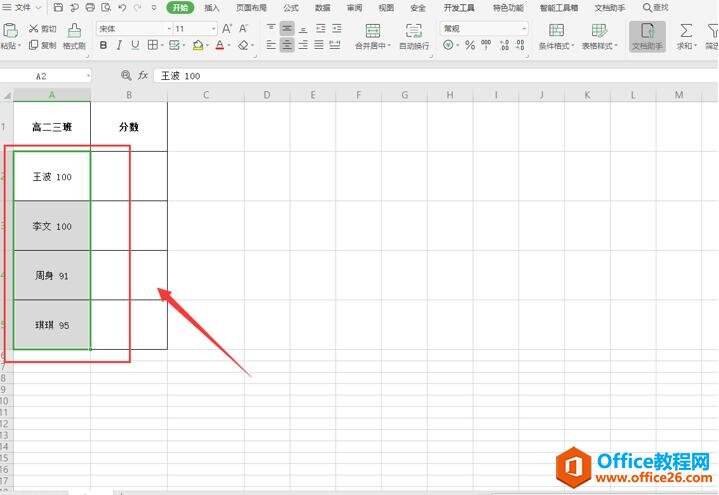Expand the font color dropdown arrow

pos(229,45)
